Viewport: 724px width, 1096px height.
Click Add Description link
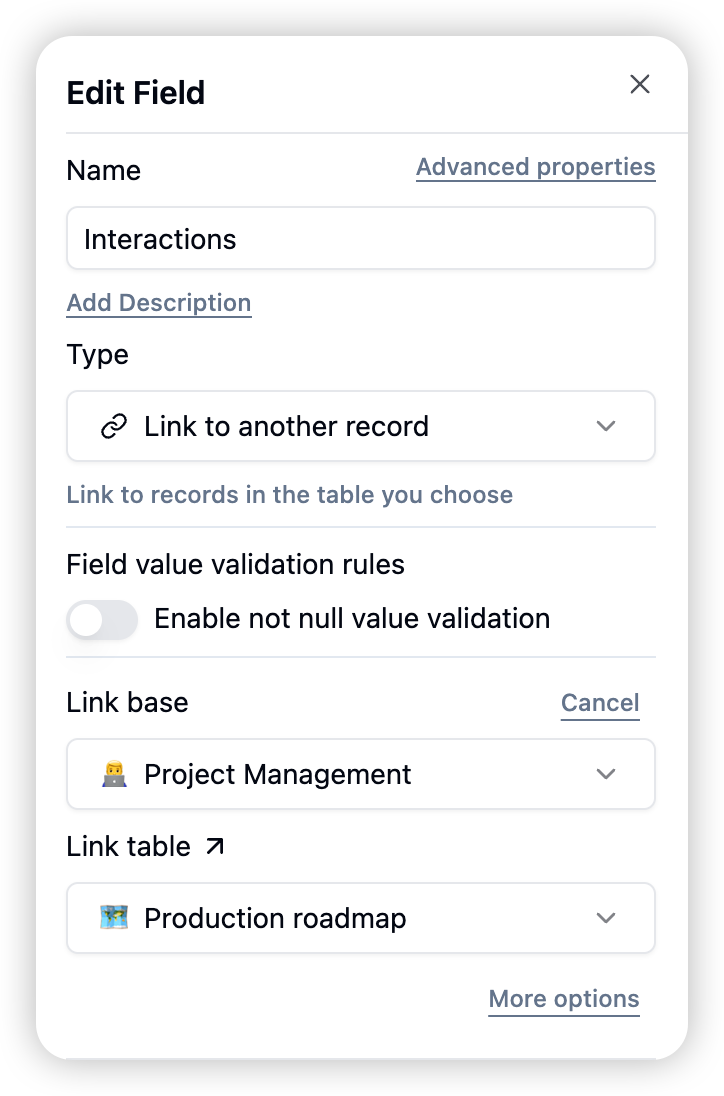coord(159,303)
